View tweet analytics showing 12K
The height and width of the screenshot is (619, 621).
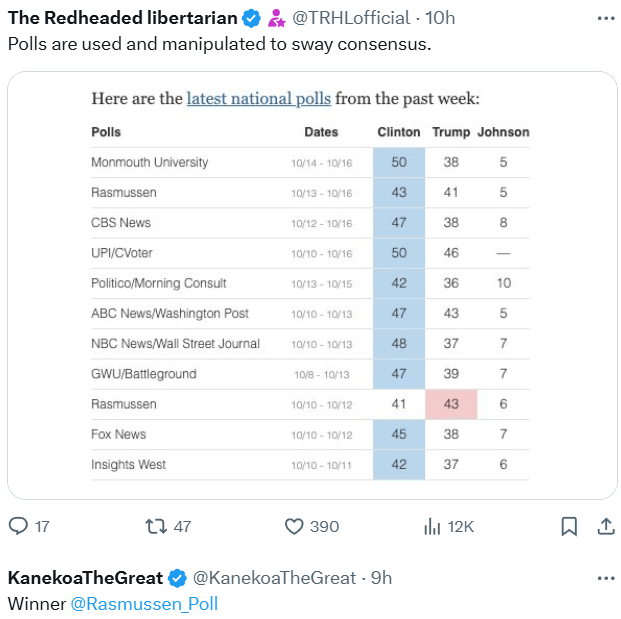[434, 526]
